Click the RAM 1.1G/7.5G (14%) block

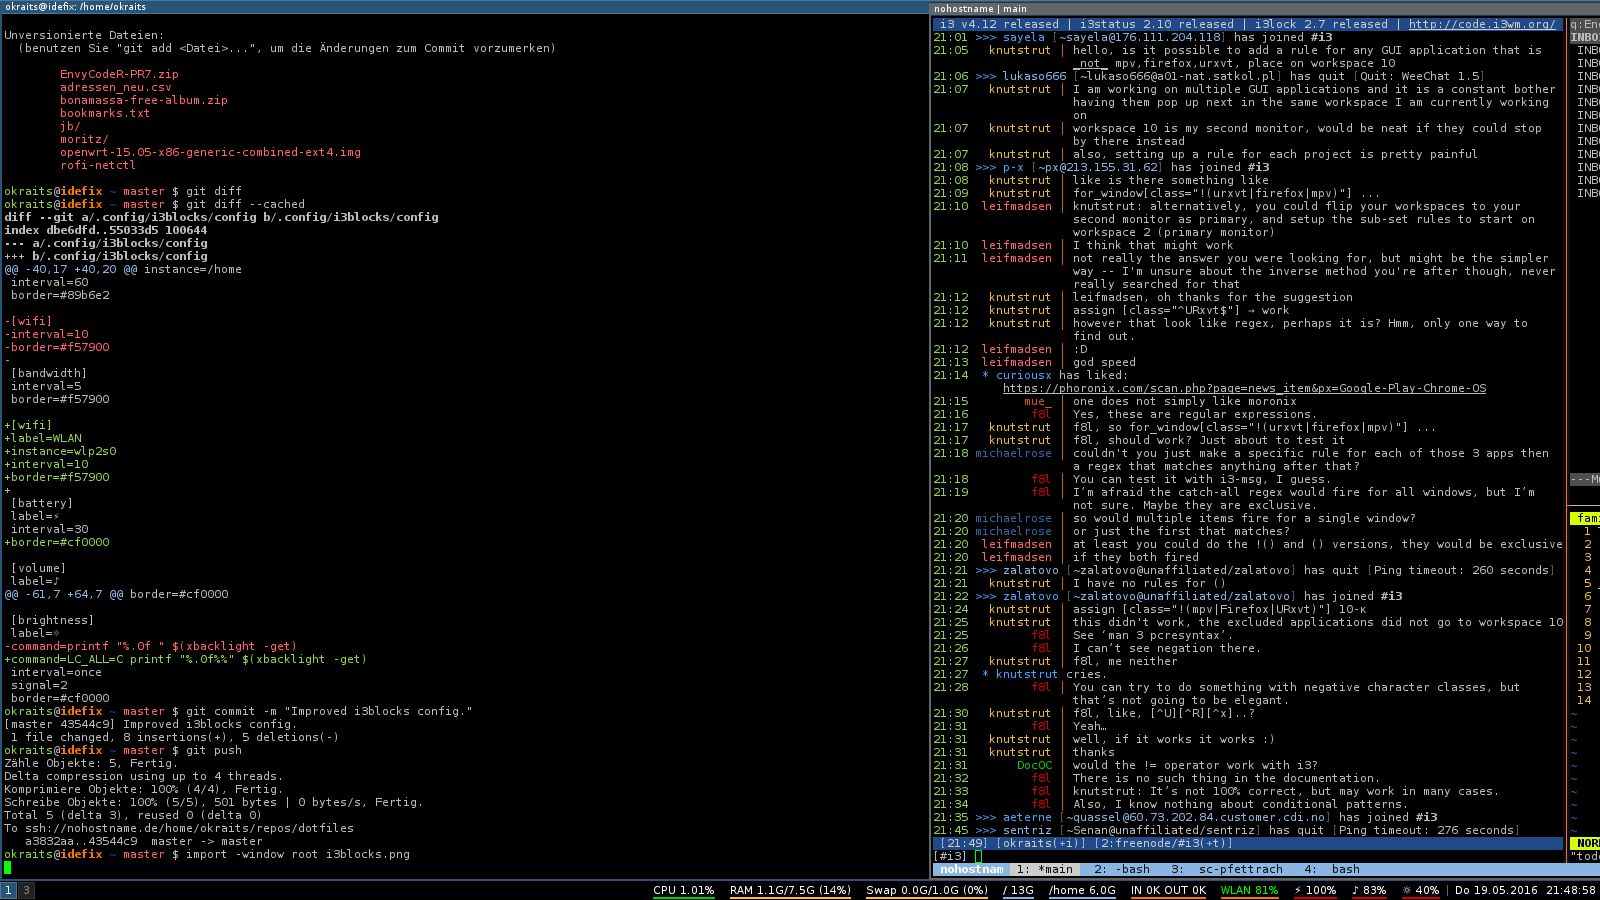tap(790, 890)
